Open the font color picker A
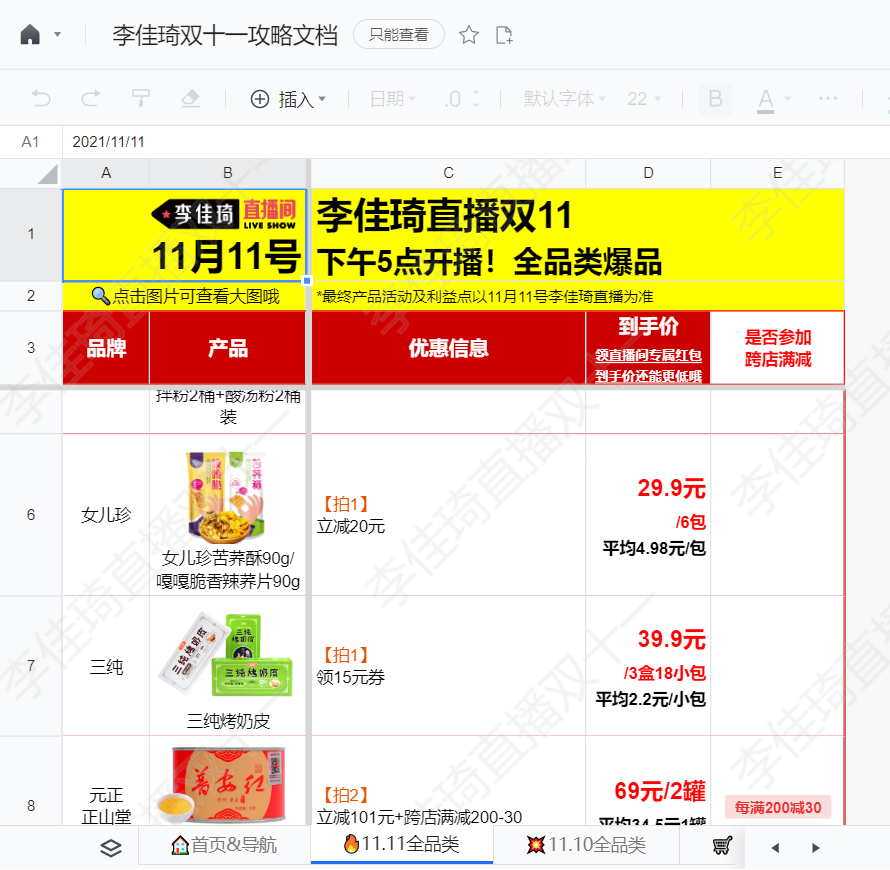Viewport: 890px width, 870px height. click(x=765, y=100)
